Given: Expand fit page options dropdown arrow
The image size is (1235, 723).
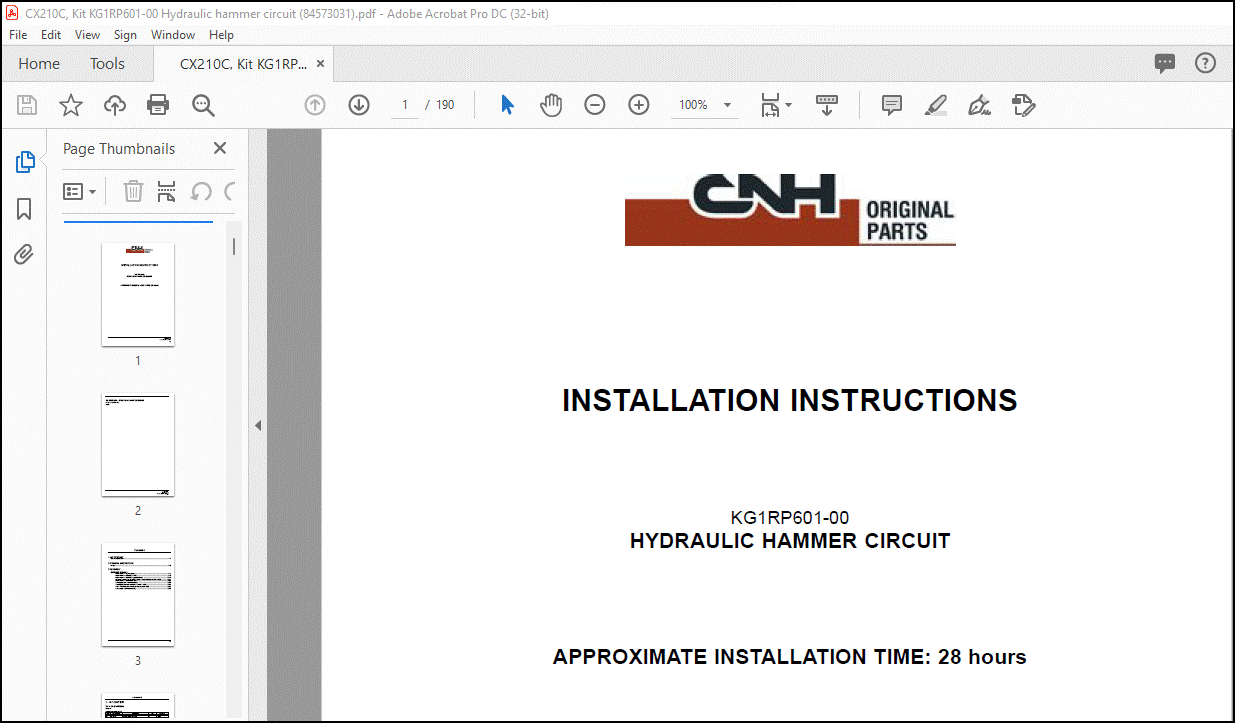Looking at the screenshot, I should 788,105.
